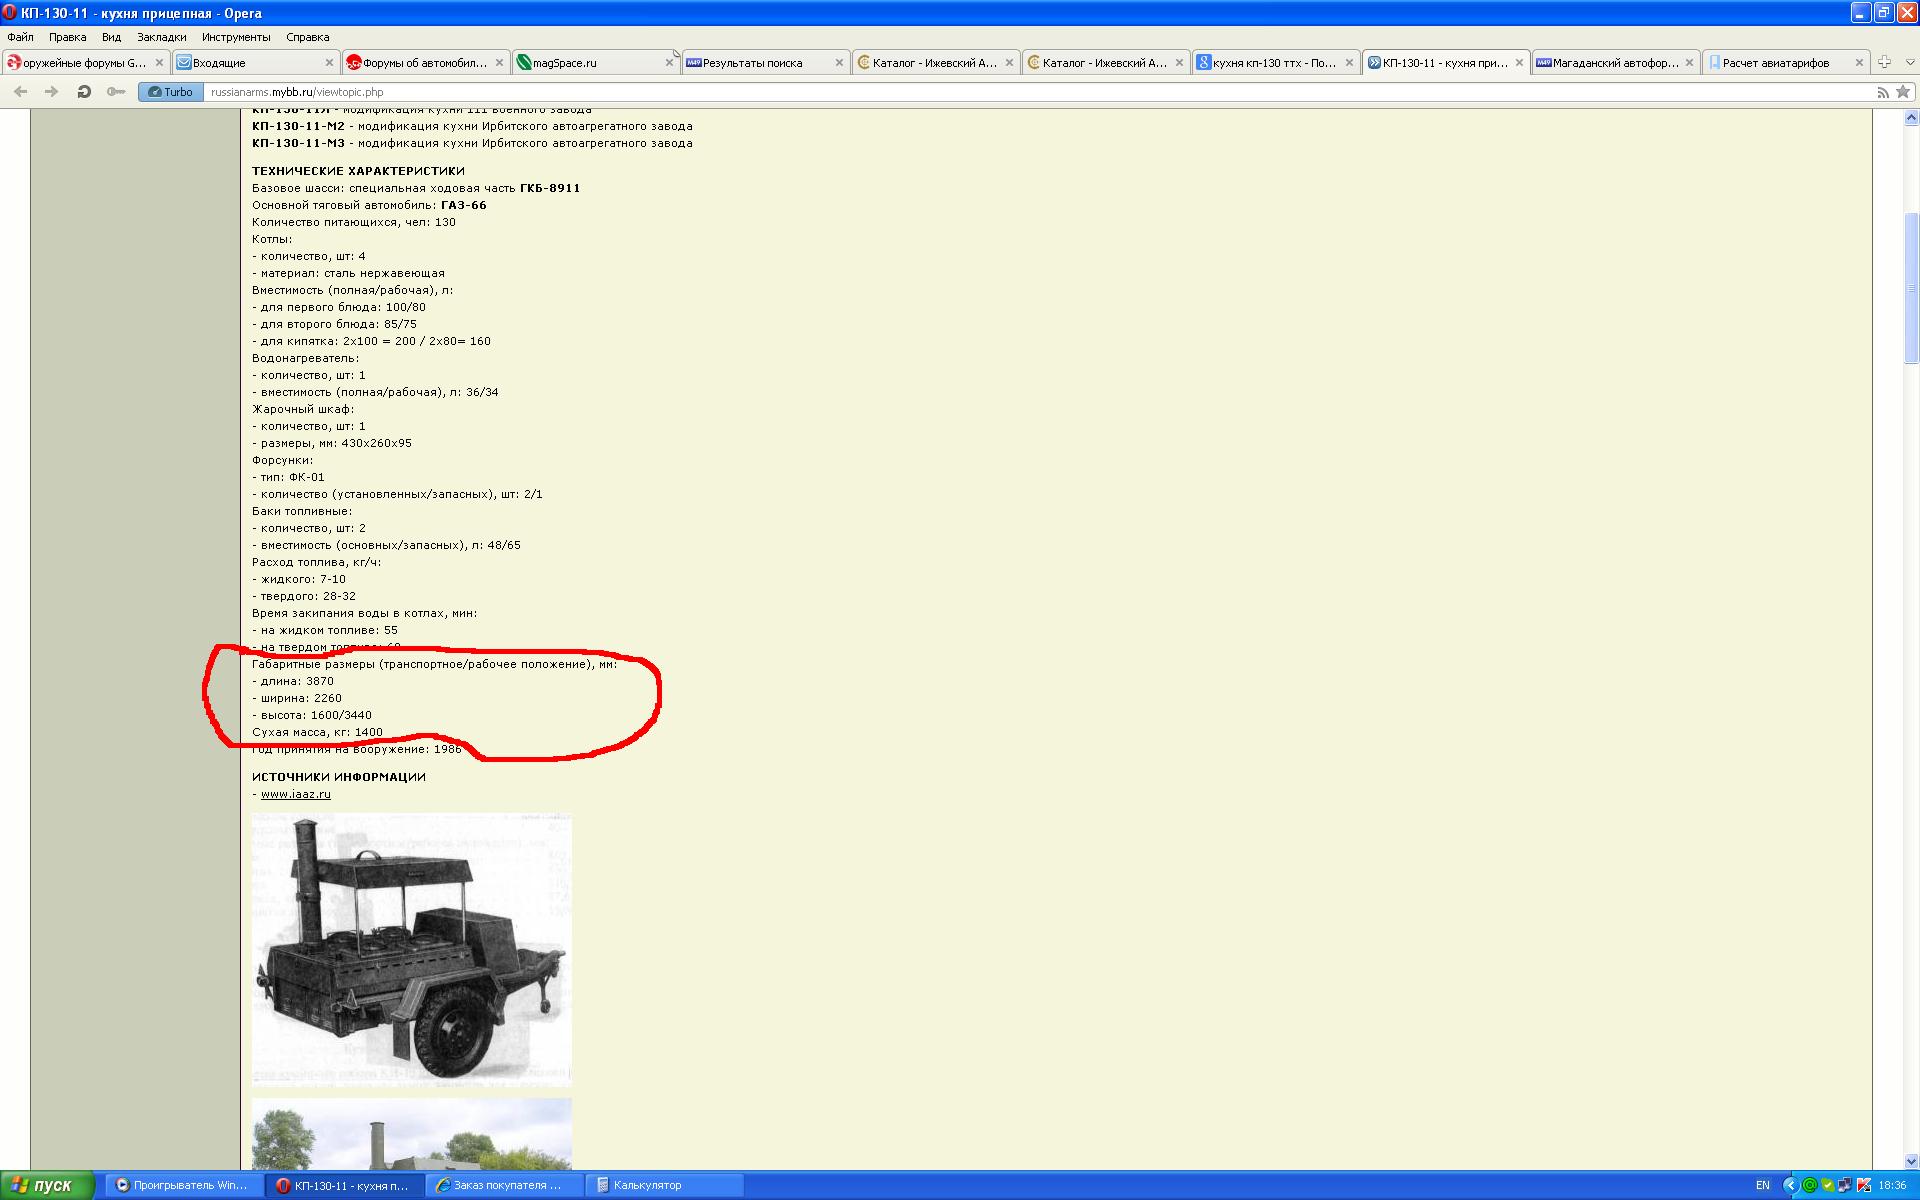Click the browser back arrow
The height and width of the screenshot is (1200, 1920).
20,92
